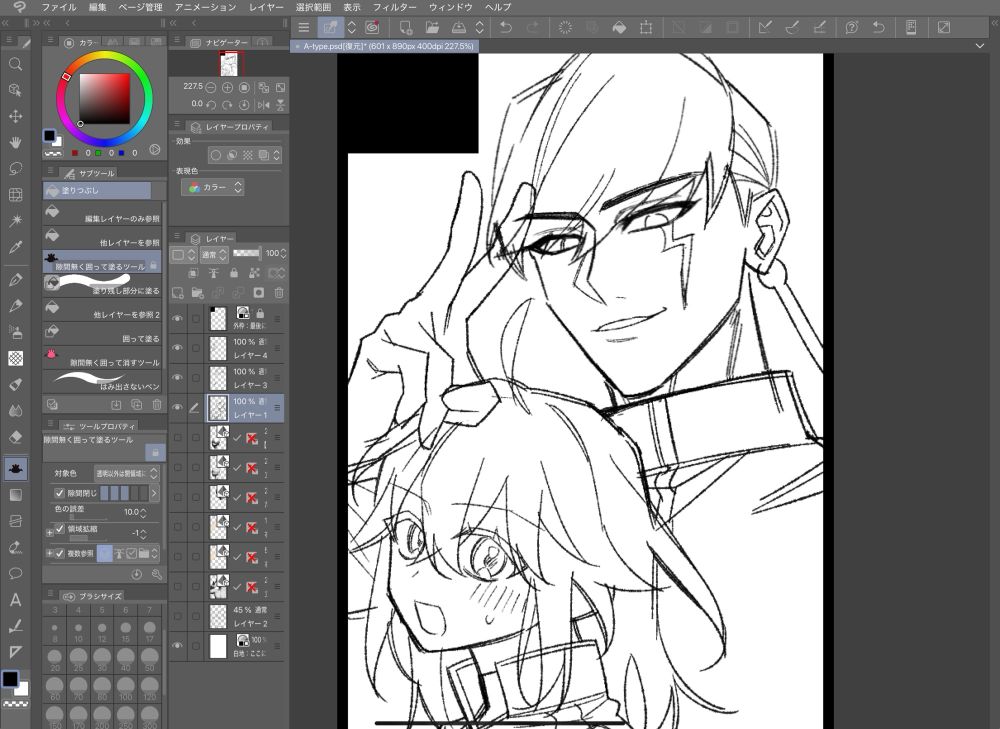Select the black main color swatch in toolbar
The image size is (1000, 729).
pos(10,679)
